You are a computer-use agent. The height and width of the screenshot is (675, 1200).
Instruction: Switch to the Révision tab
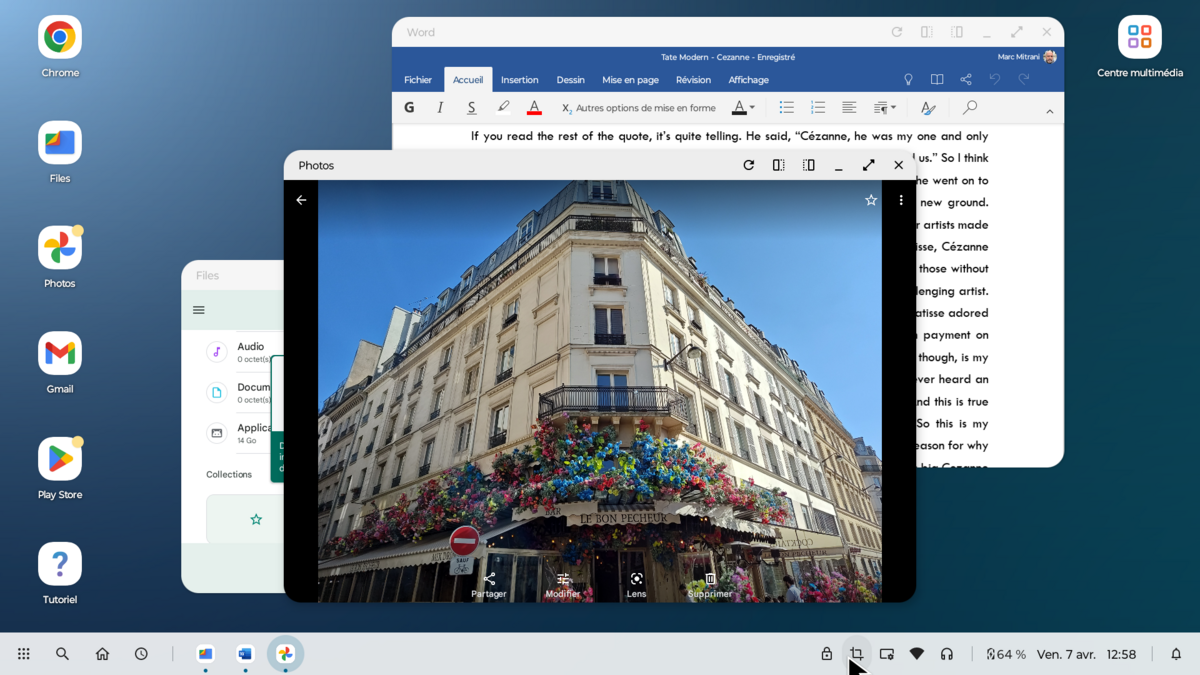click(x=693, y=80)
